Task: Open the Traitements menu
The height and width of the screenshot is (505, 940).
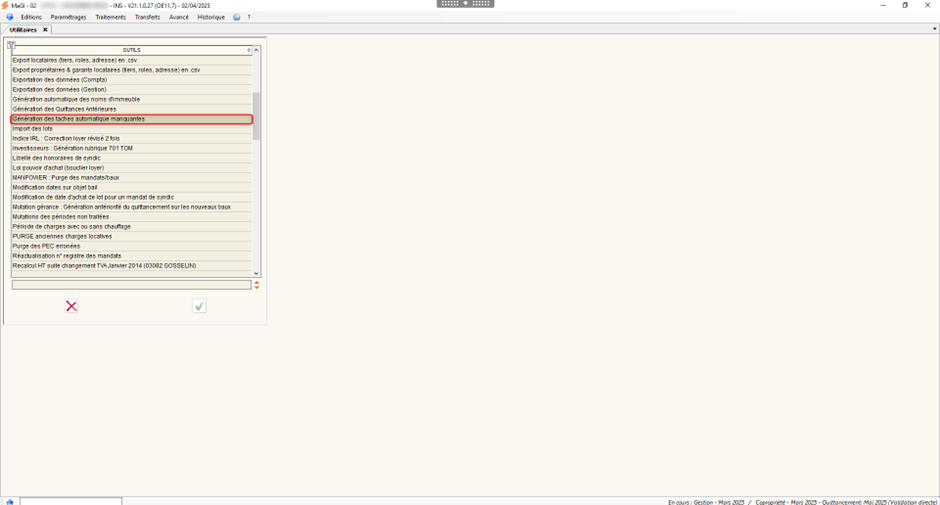Action: click(x=110, y=17)
